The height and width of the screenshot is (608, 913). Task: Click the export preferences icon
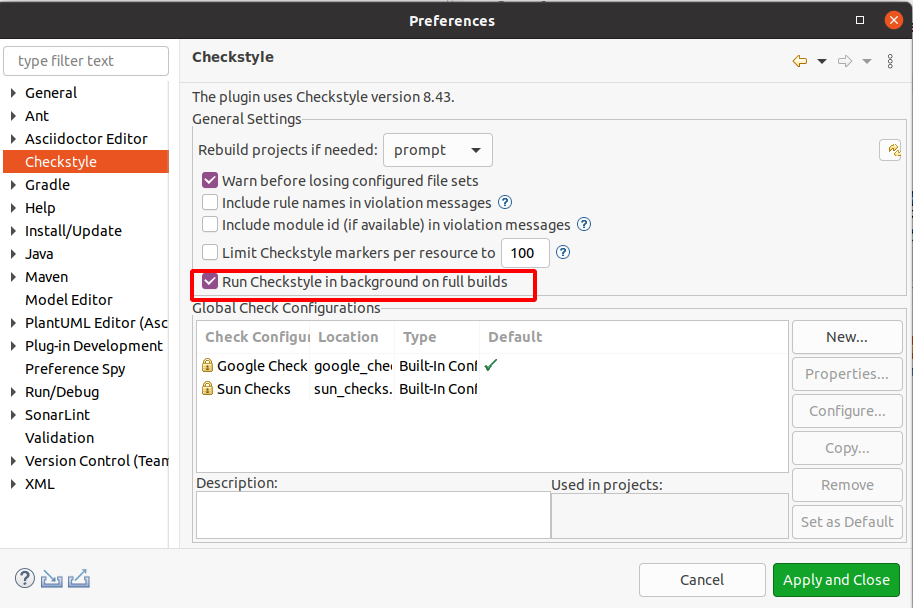79,579
